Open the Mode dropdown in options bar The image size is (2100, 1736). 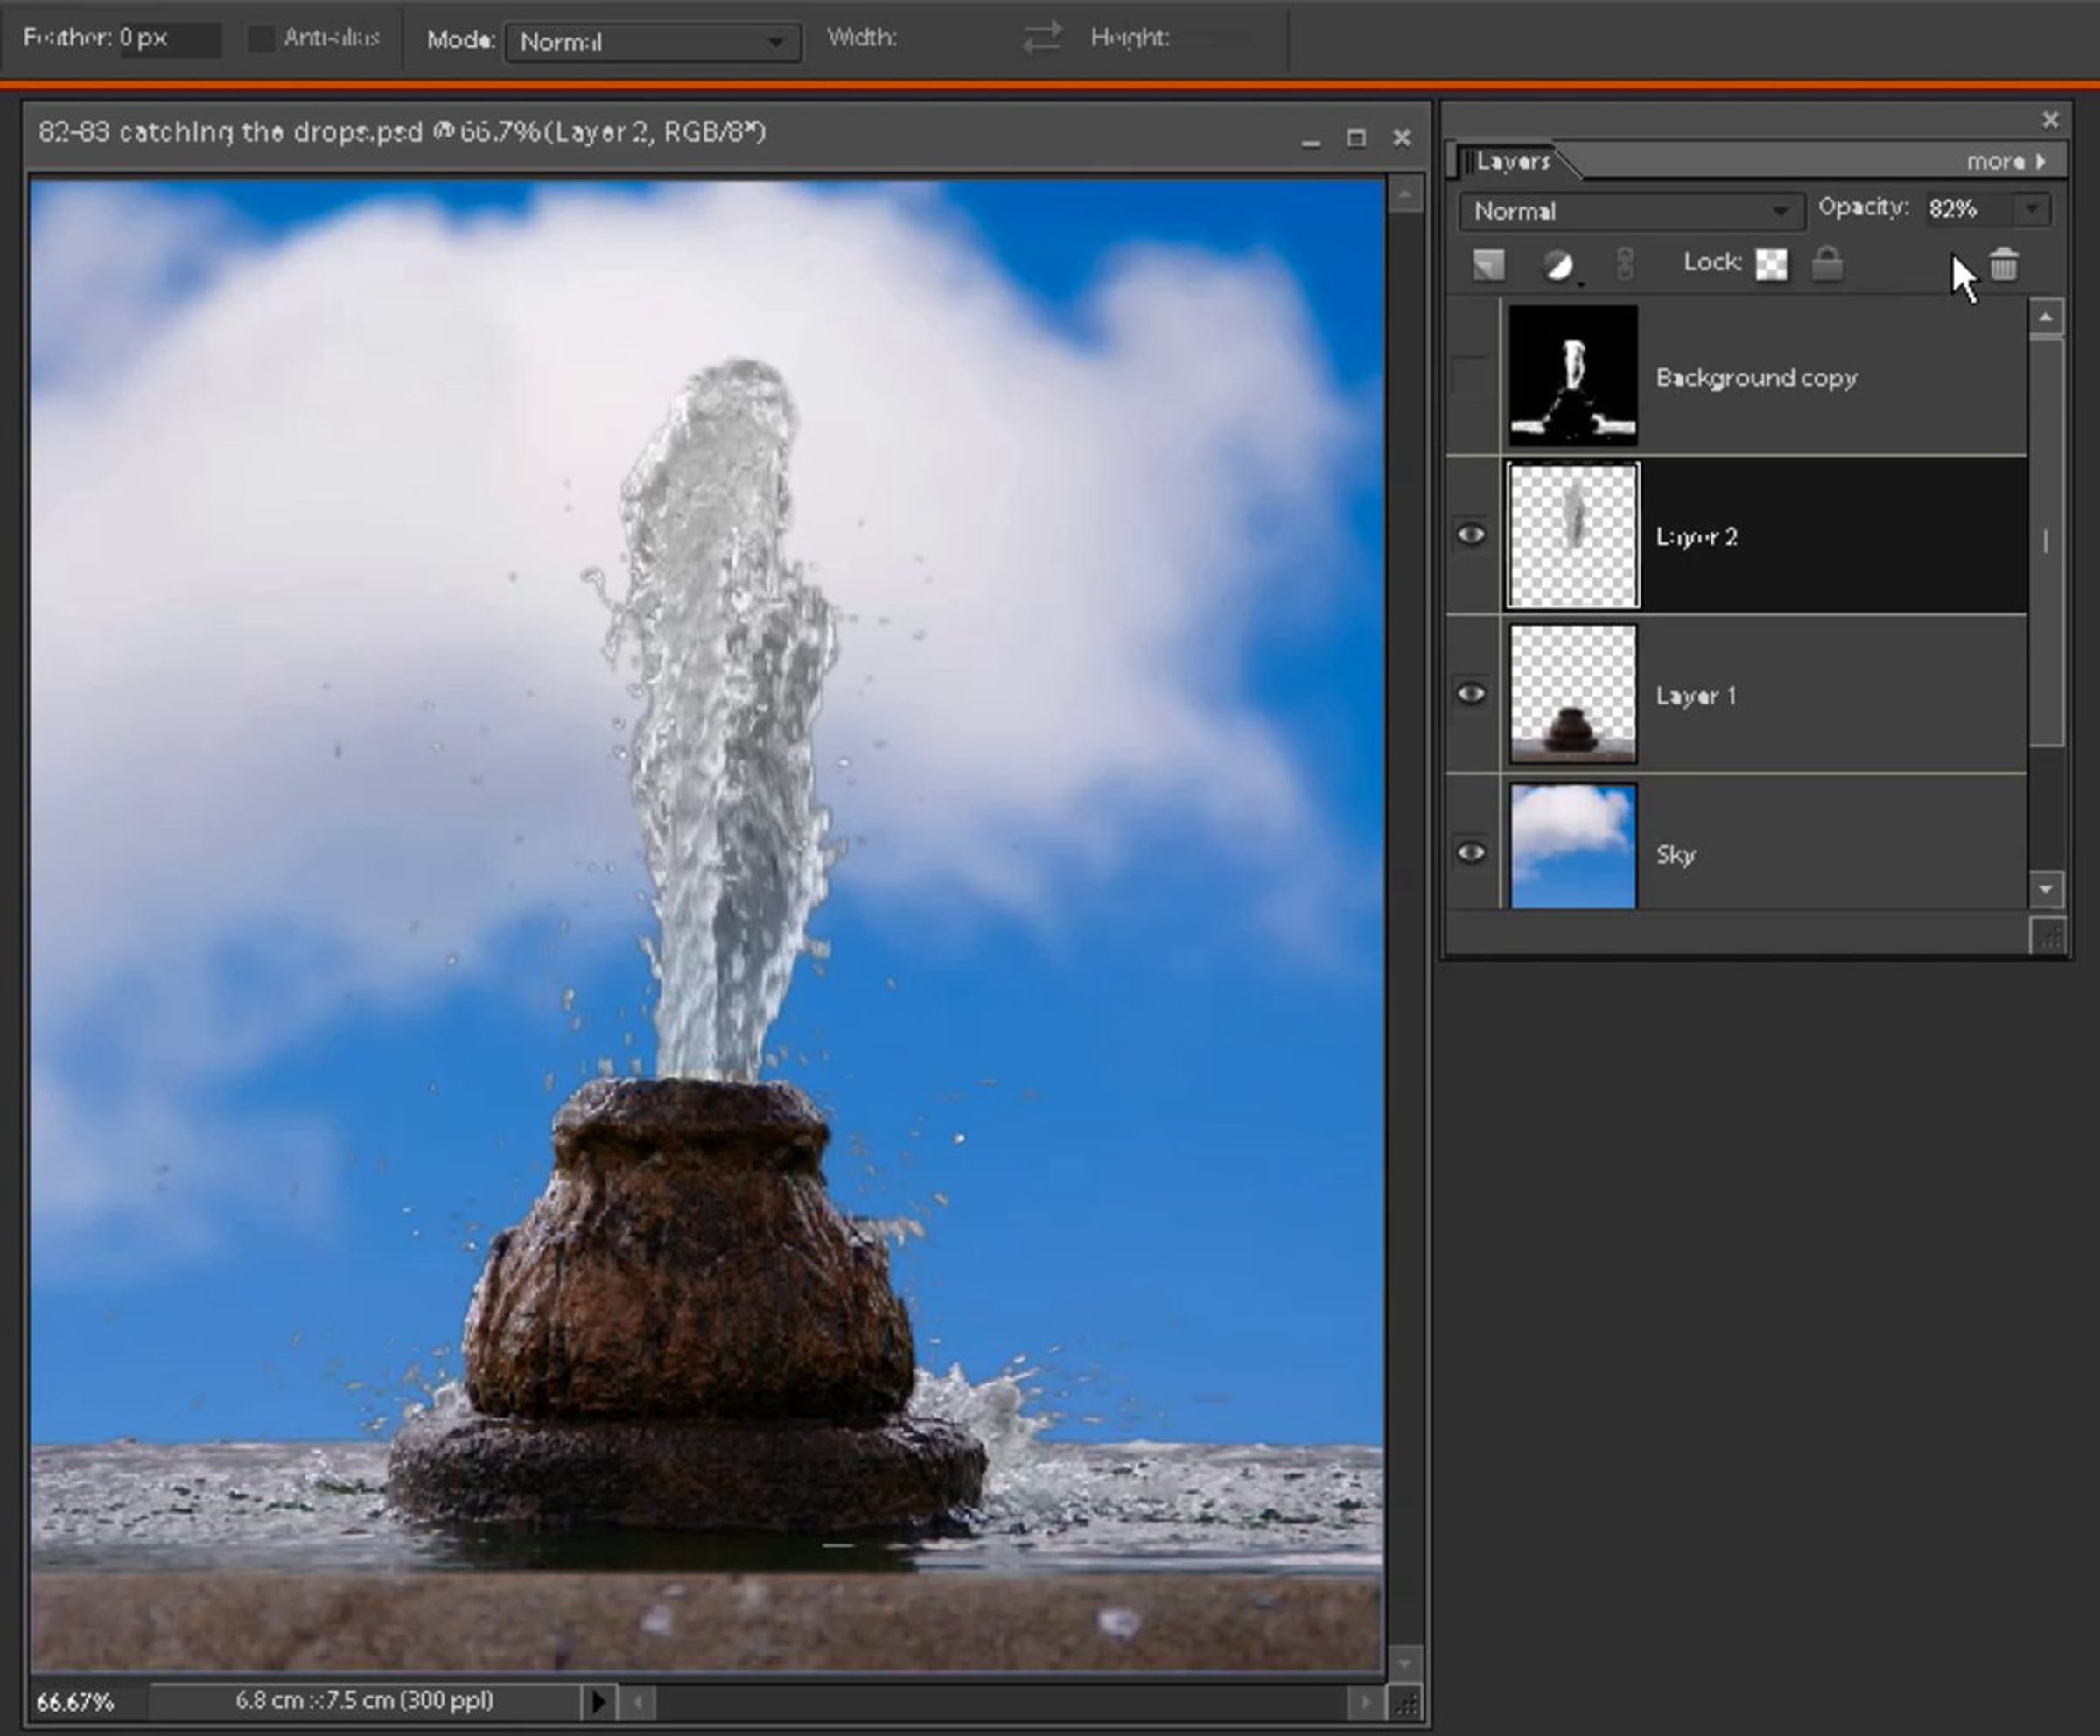(x=652, y=42)
